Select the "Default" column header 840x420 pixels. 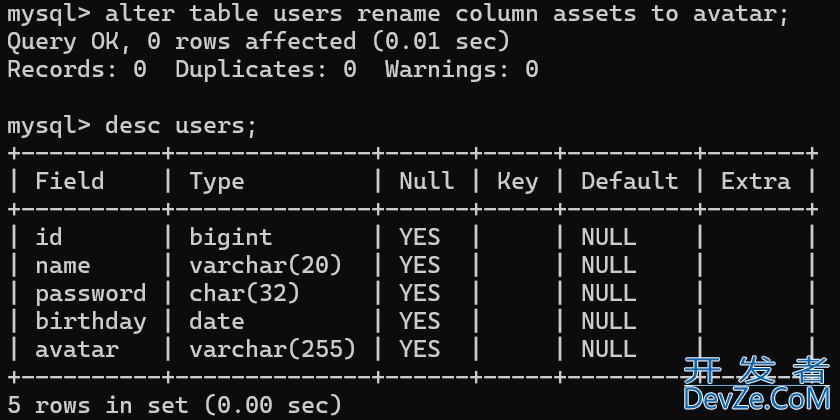(x=629, y=181)
